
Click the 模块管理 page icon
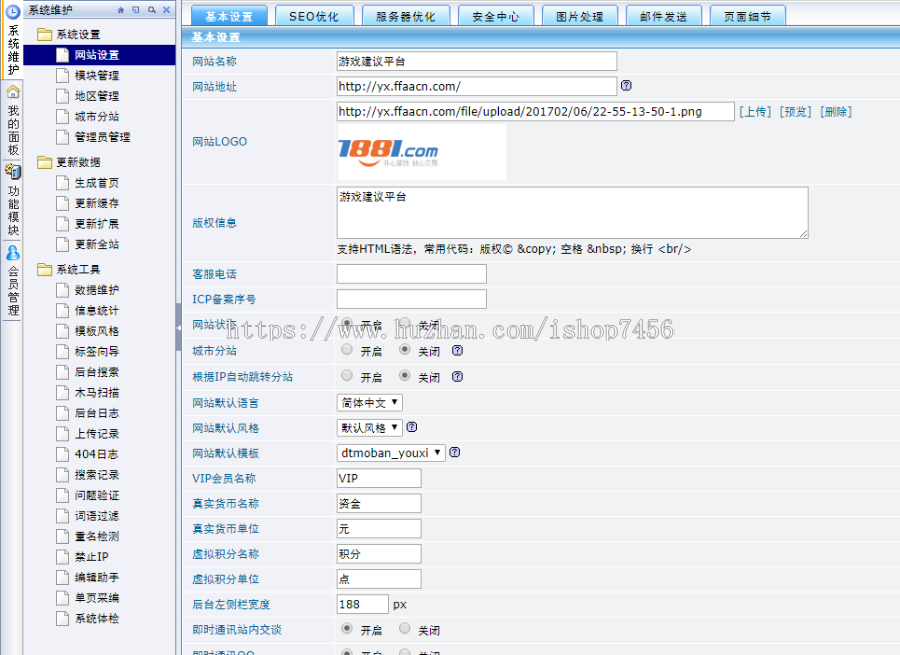(63, 75)
